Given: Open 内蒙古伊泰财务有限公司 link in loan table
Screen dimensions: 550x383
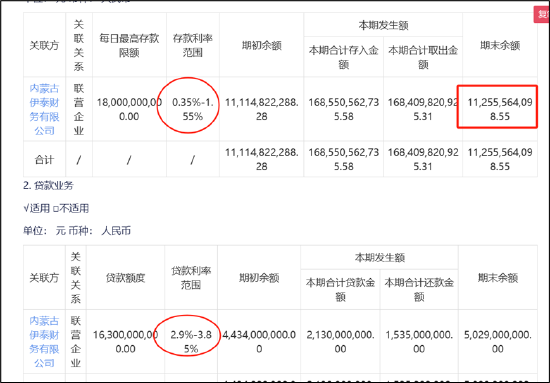Looking at the screenshot, I should pyautogui.click(x=44, y=342).
